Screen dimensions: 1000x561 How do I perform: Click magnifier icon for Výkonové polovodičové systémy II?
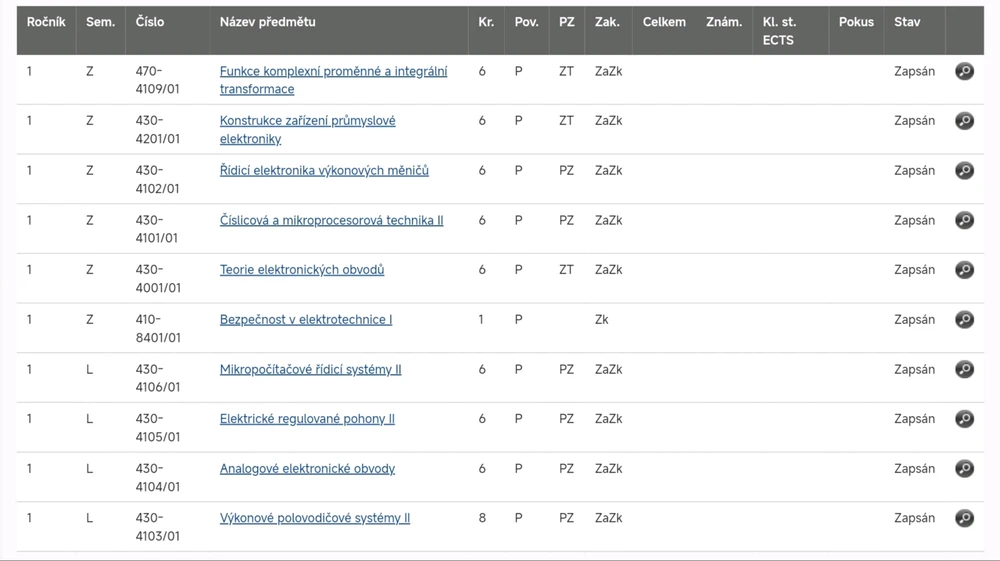964,518
